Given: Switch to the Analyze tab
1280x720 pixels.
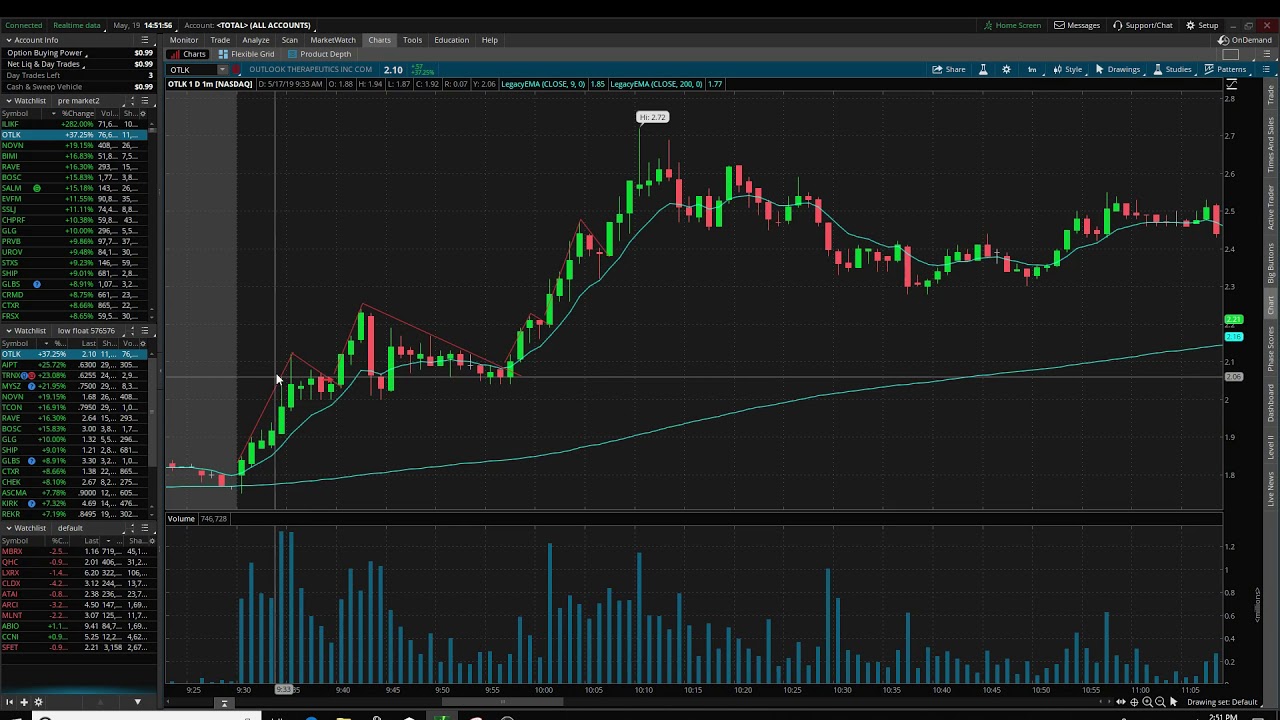Looking at the screenshot, I should click(x=256, y=40).
